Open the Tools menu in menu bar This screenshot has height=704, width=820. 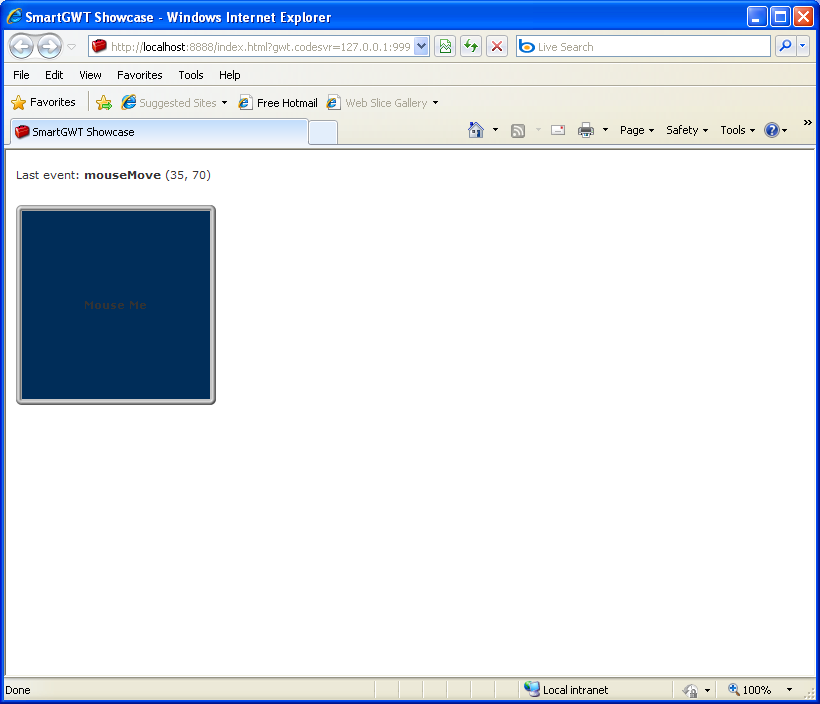coord(190,75)
